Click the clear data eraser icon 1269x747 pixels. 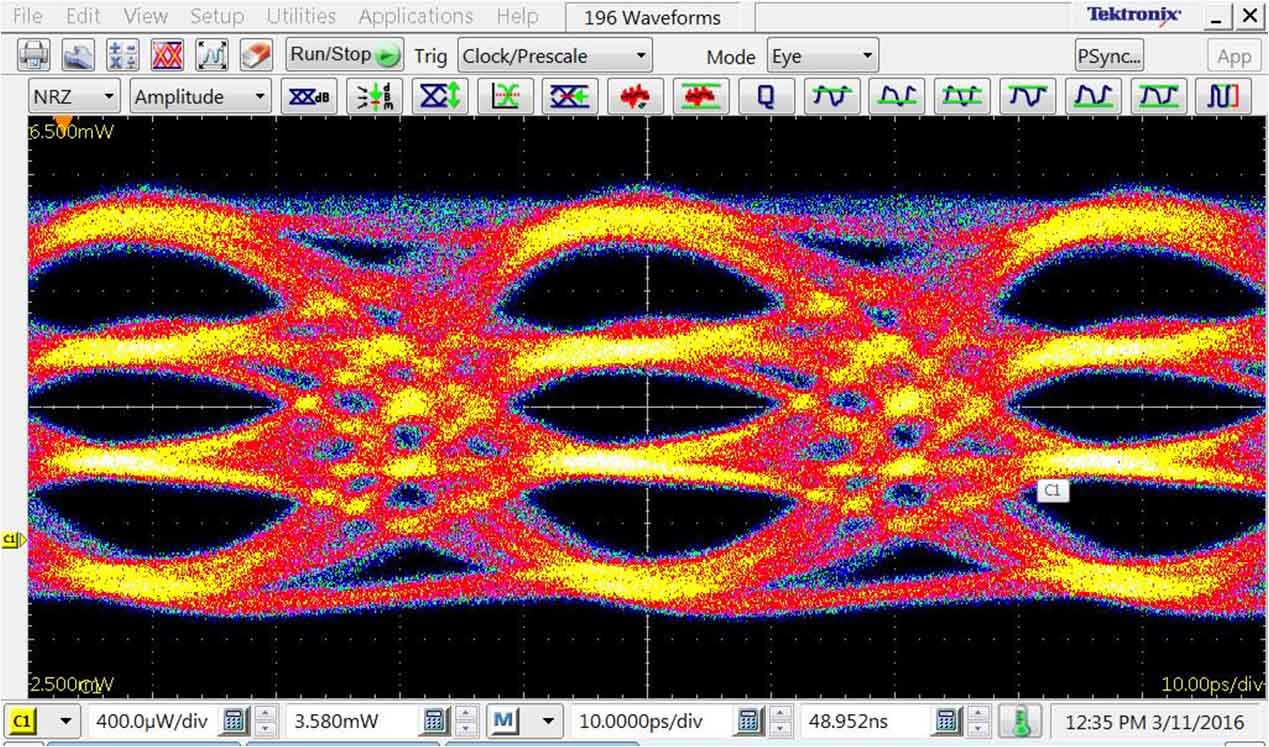(x=257, y=57)
